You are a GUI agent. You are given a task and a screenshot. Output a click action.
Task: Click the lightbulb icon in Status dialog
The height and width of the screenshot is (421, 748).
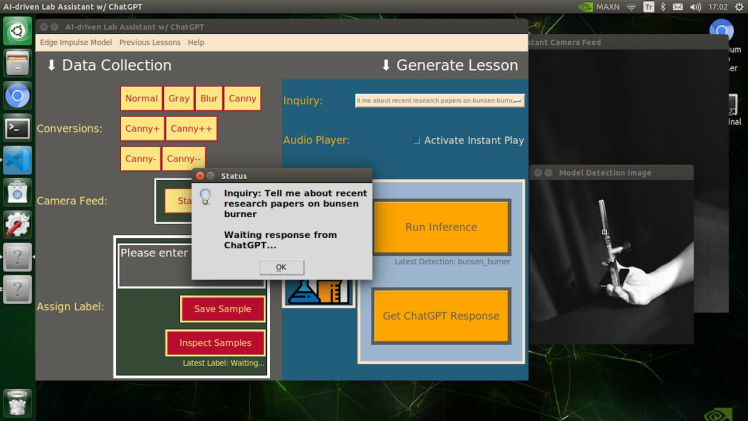pos(205,196)
